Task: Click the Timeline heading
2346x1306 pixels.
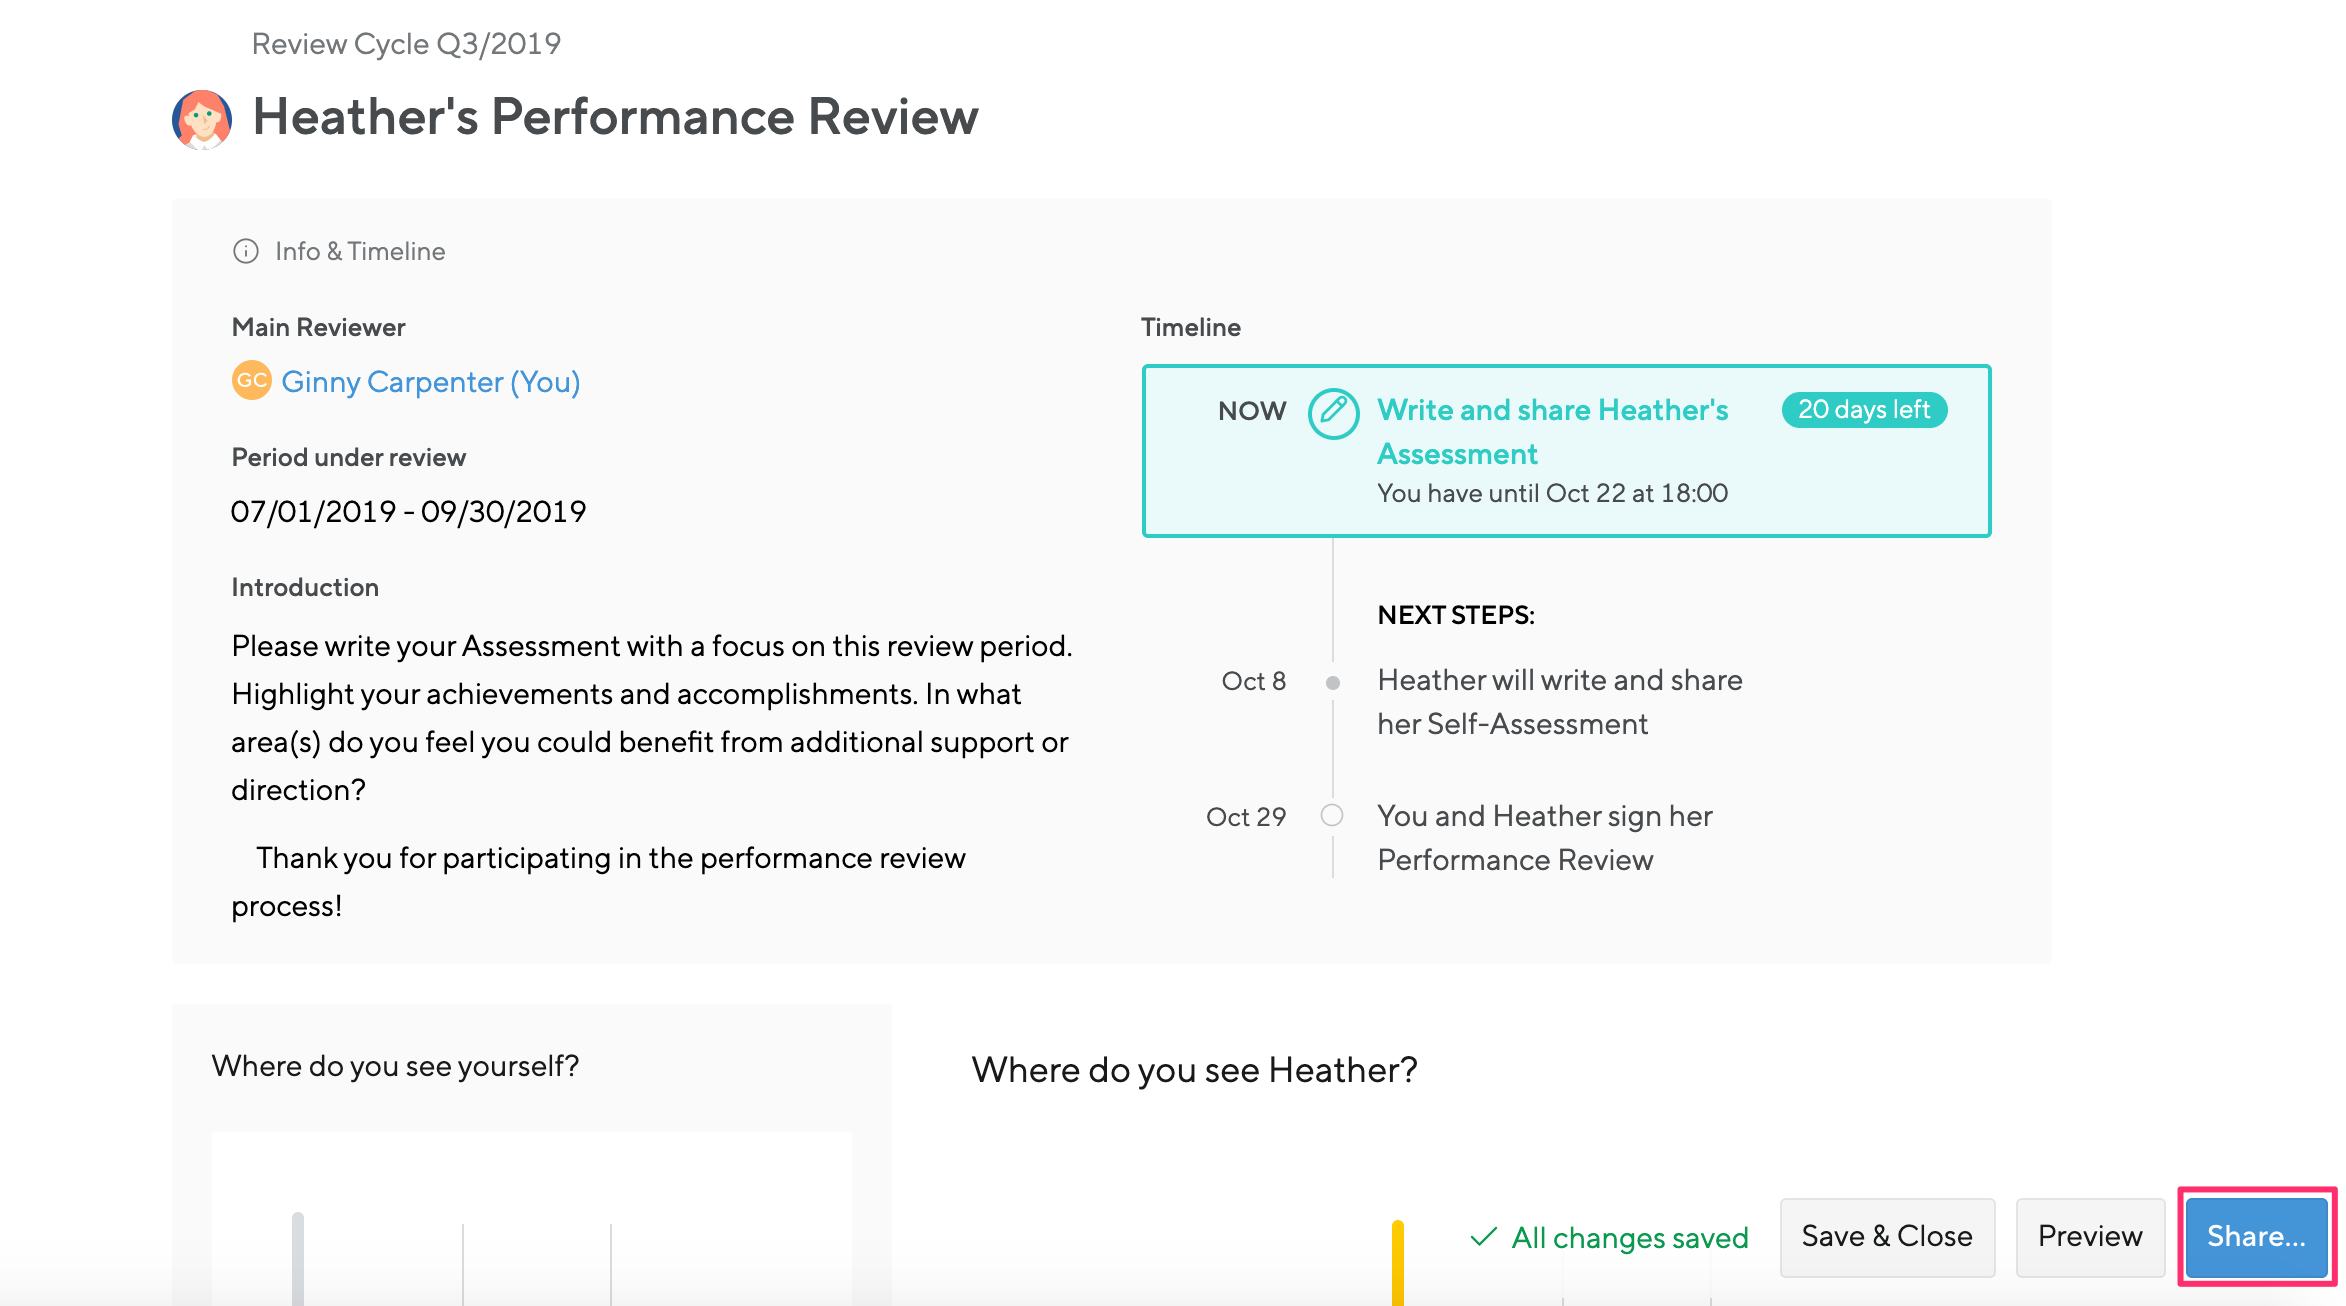Action: [x=1190, y=327]
